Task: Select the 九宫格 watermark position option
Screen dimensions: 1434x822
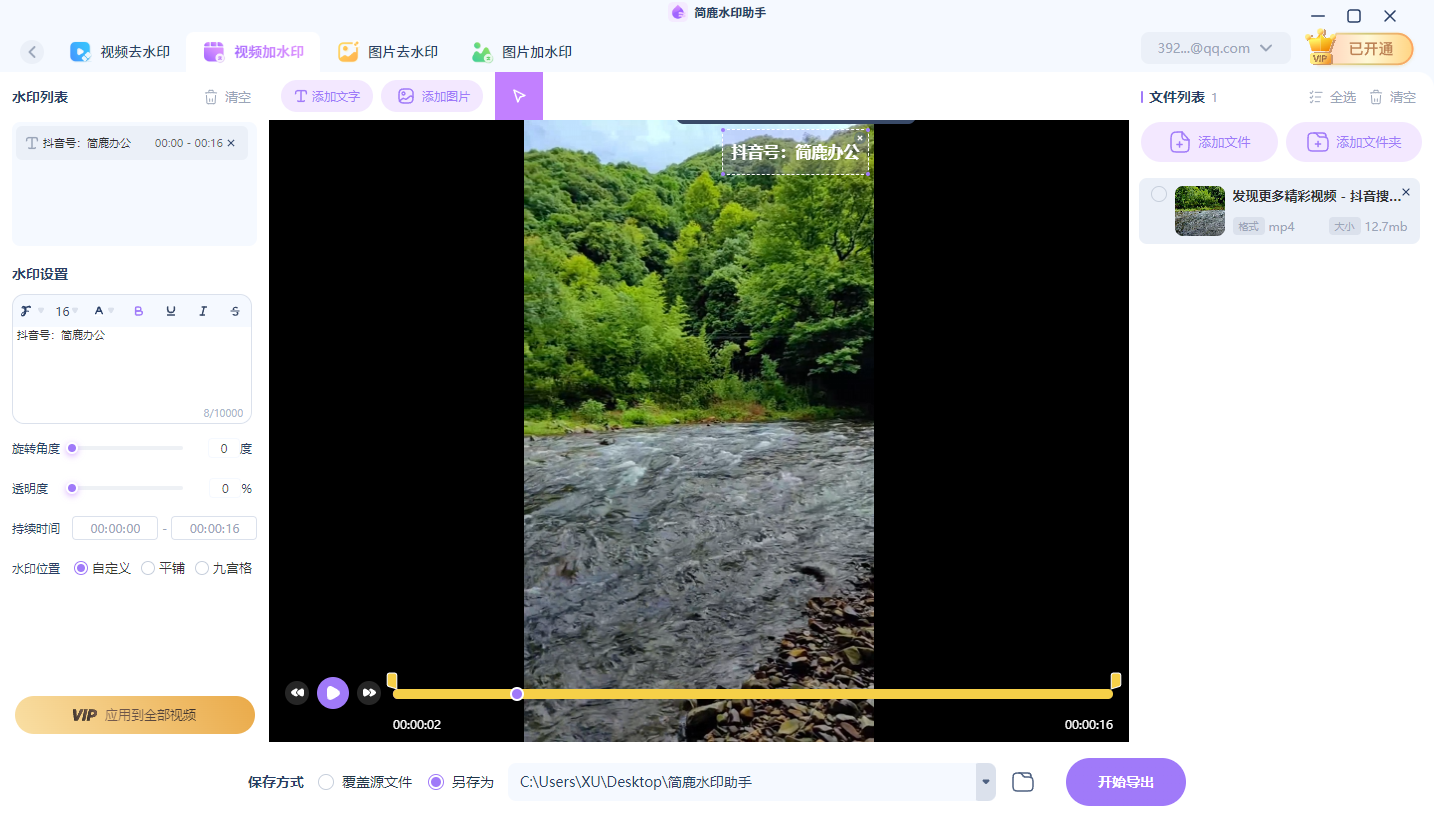Action: (x=224, y=568)
